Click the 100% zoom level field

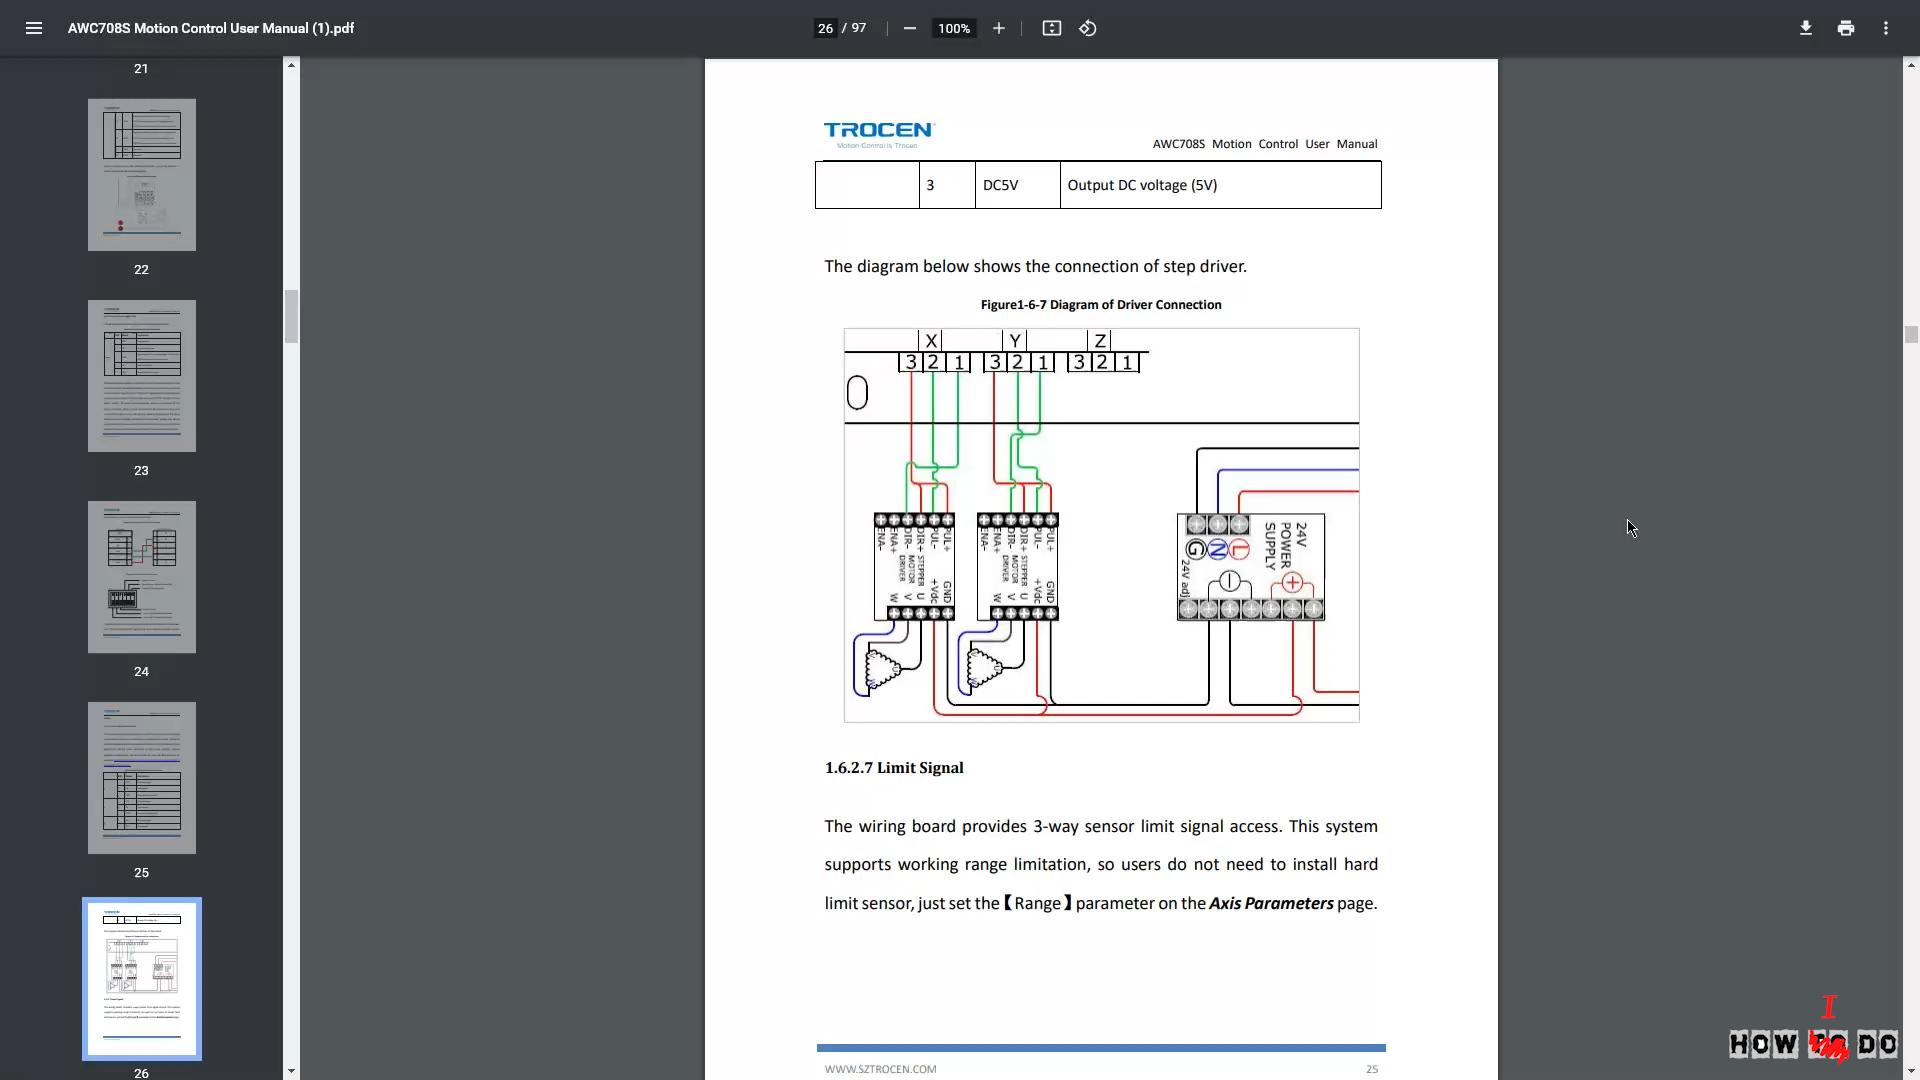953,28
